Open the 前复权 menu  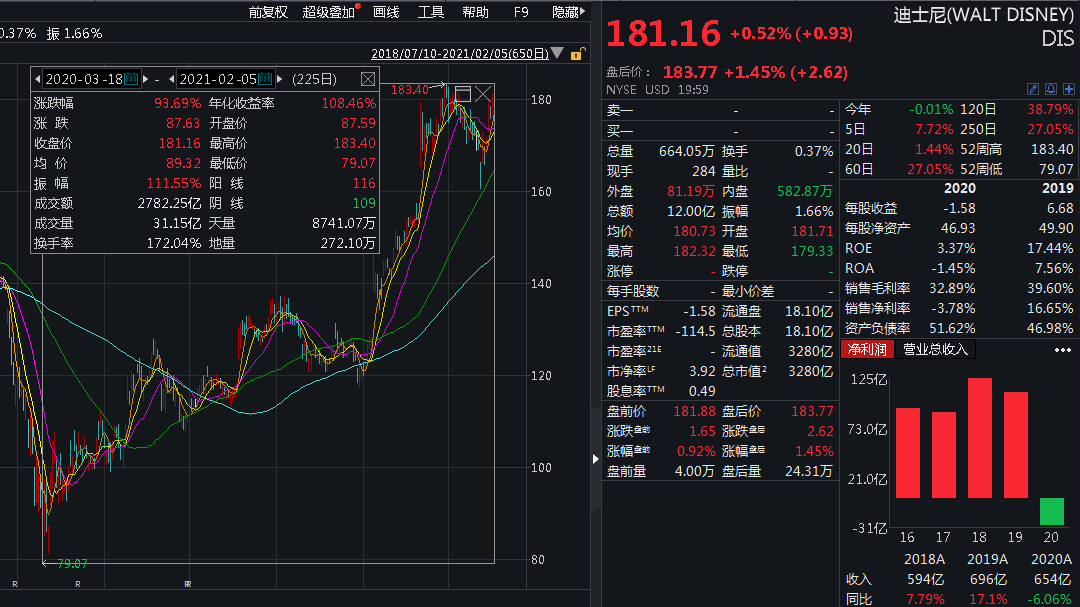pyautogui.click(x=268, y=12)
